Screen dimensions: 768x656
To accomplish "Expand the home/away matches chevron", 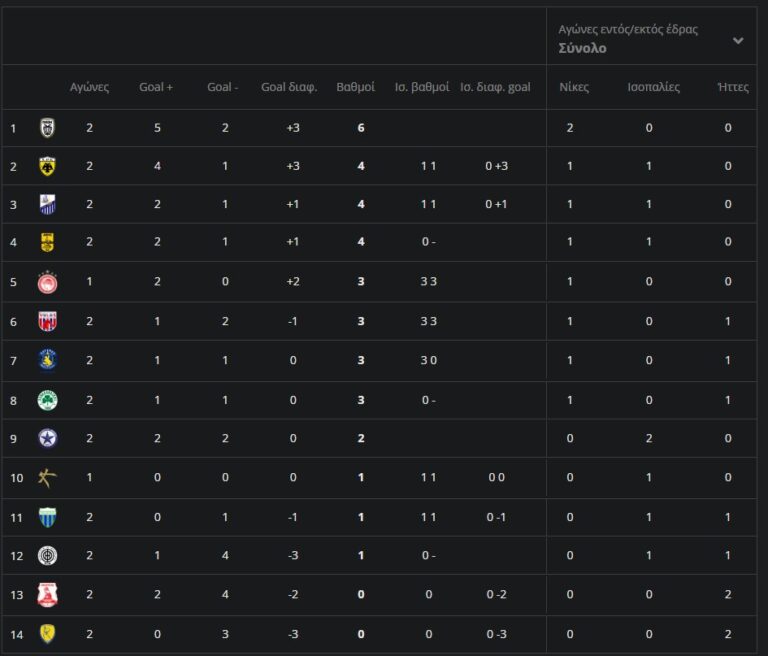I will (738, 40).
